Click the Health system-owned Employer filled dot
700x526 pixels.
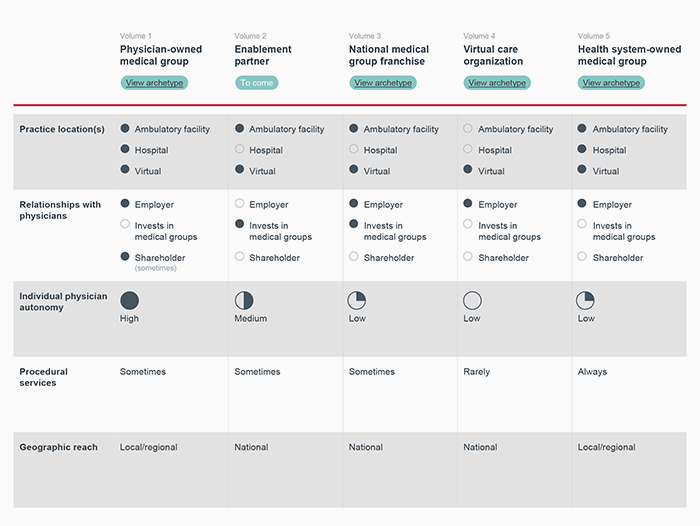583,204
